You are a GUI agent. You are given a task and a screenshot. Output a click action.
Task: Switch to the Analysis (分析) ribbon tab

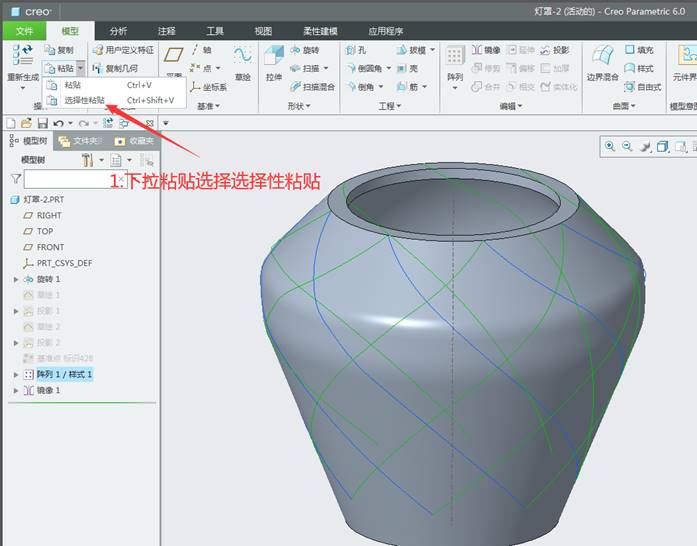coord(118,31)
